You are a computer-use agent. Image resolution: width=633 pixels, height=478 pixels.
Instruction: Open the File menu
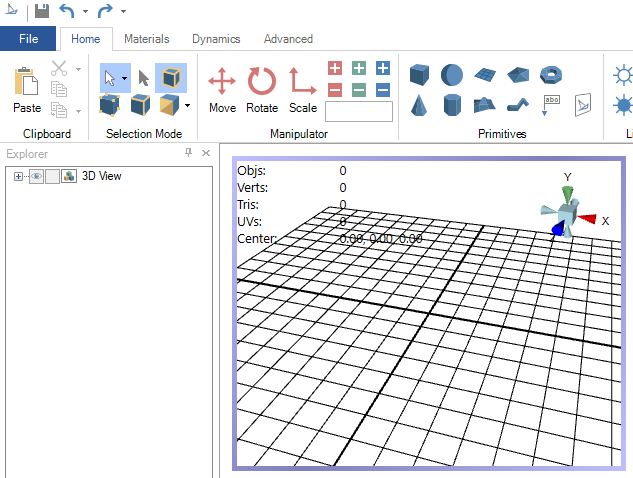click(x=28, y=39)
